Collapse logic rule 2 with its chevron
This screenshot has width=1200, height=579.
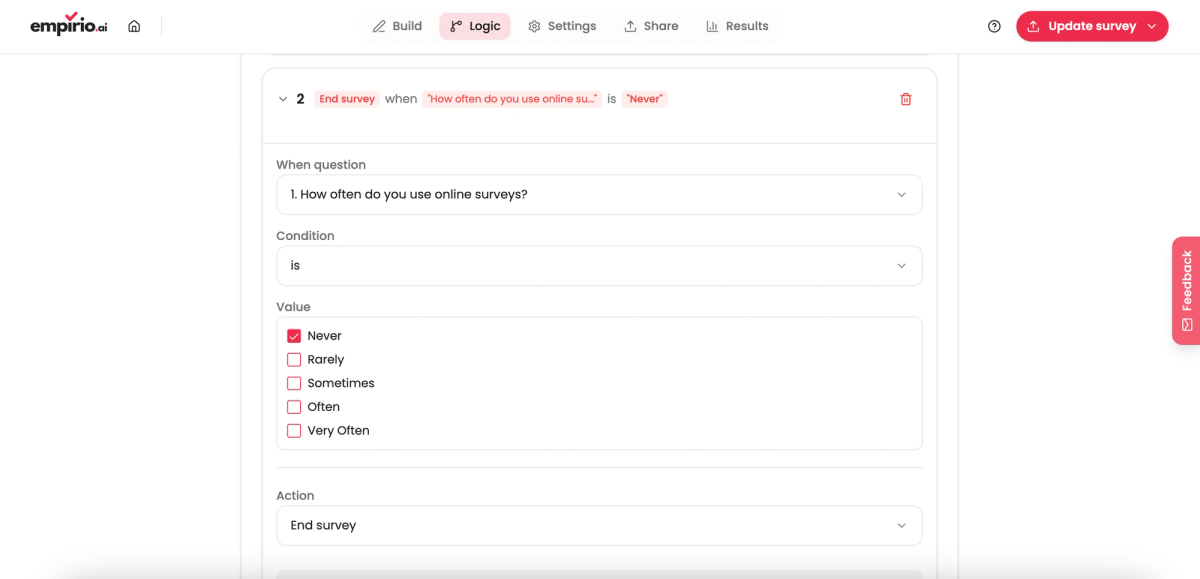pos(282,99)
